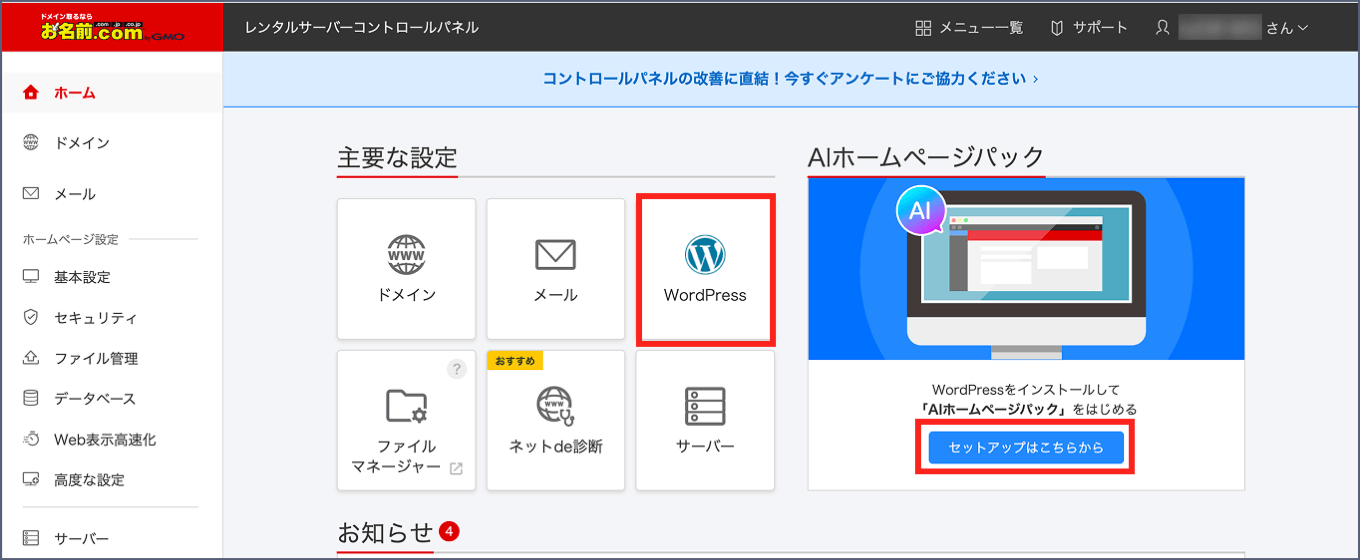Click the AIホームページパック heading
The height and width of the screenshot is (560, 1360).
coord(926,157)
